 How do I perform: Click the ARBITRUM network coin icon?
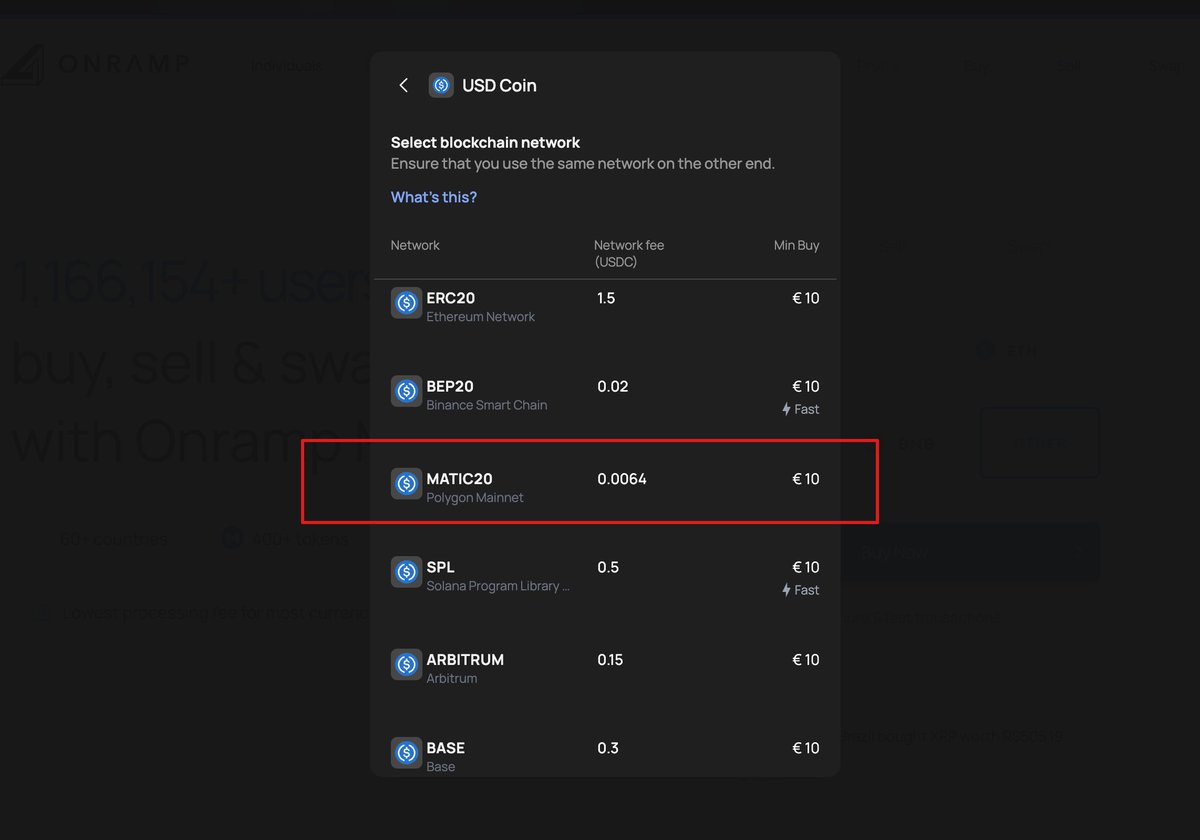coord(406,664)
